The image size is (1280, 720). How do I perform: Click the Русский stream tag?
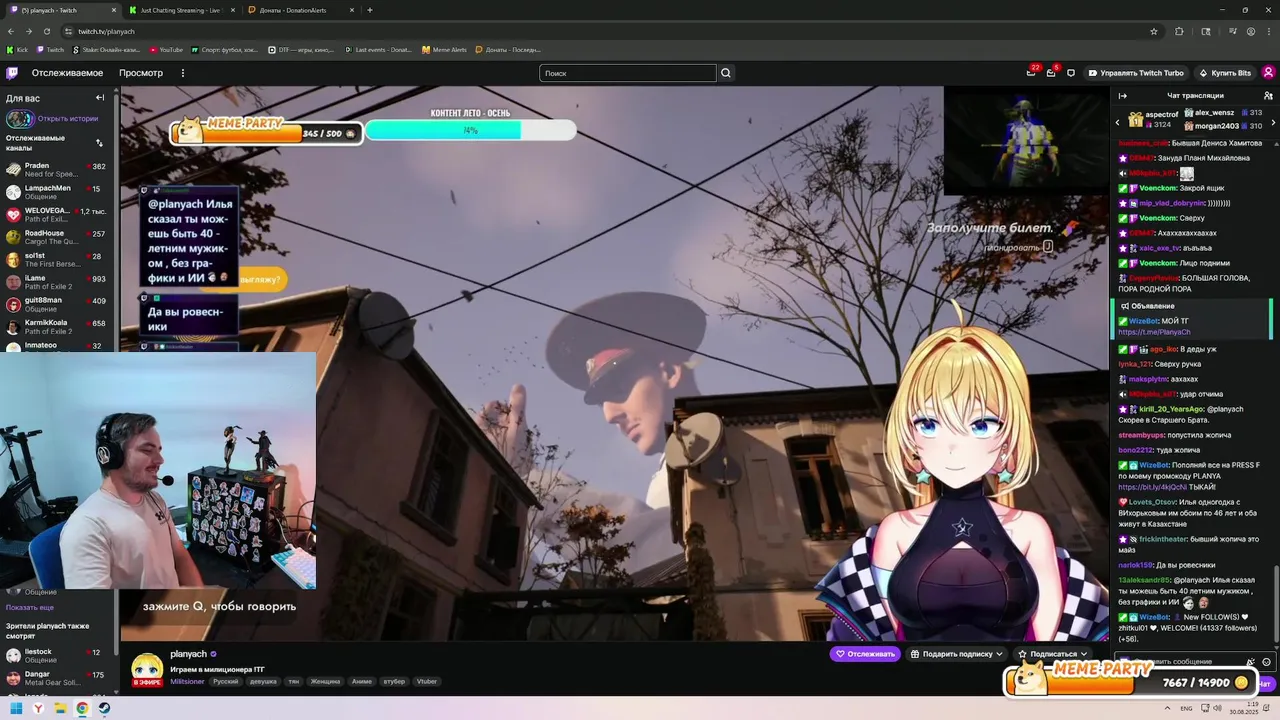pos(225,682)
